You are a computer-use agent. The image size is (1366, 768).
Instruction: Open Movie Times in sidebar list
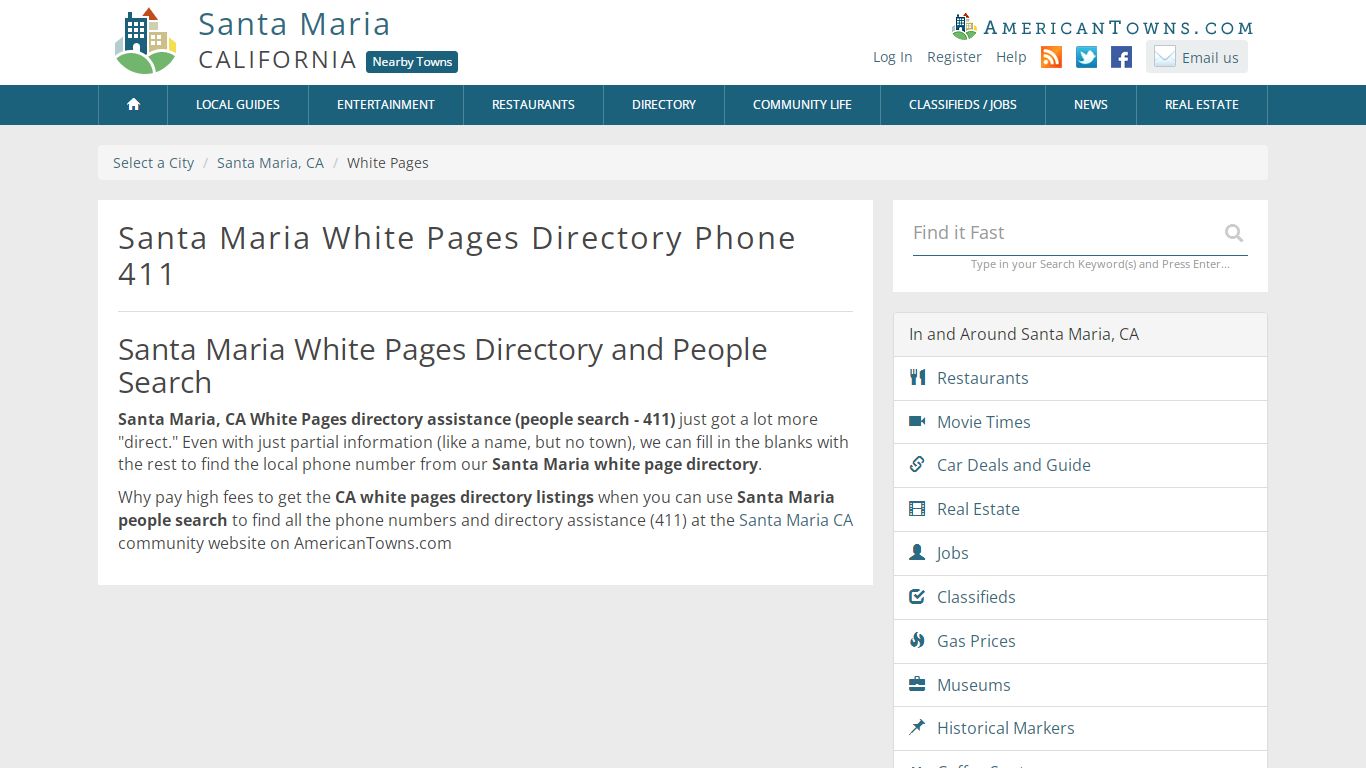pos(1080,422)
